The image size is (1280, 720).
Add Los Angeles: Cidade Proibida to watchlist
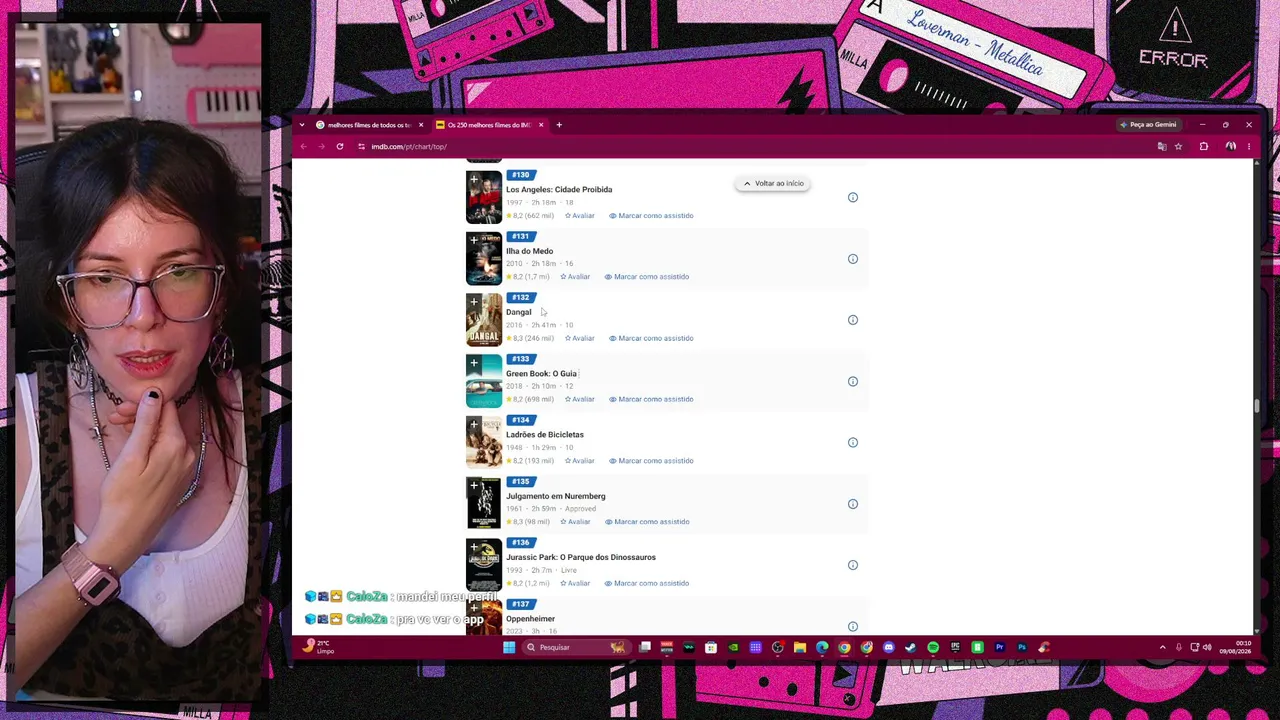click(x=474, y=180)
